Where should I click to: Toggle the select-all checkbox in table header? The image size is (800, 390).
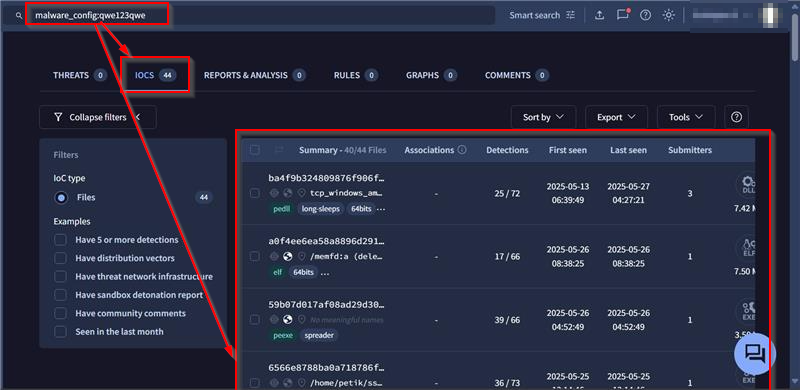[x=255, y=150]
